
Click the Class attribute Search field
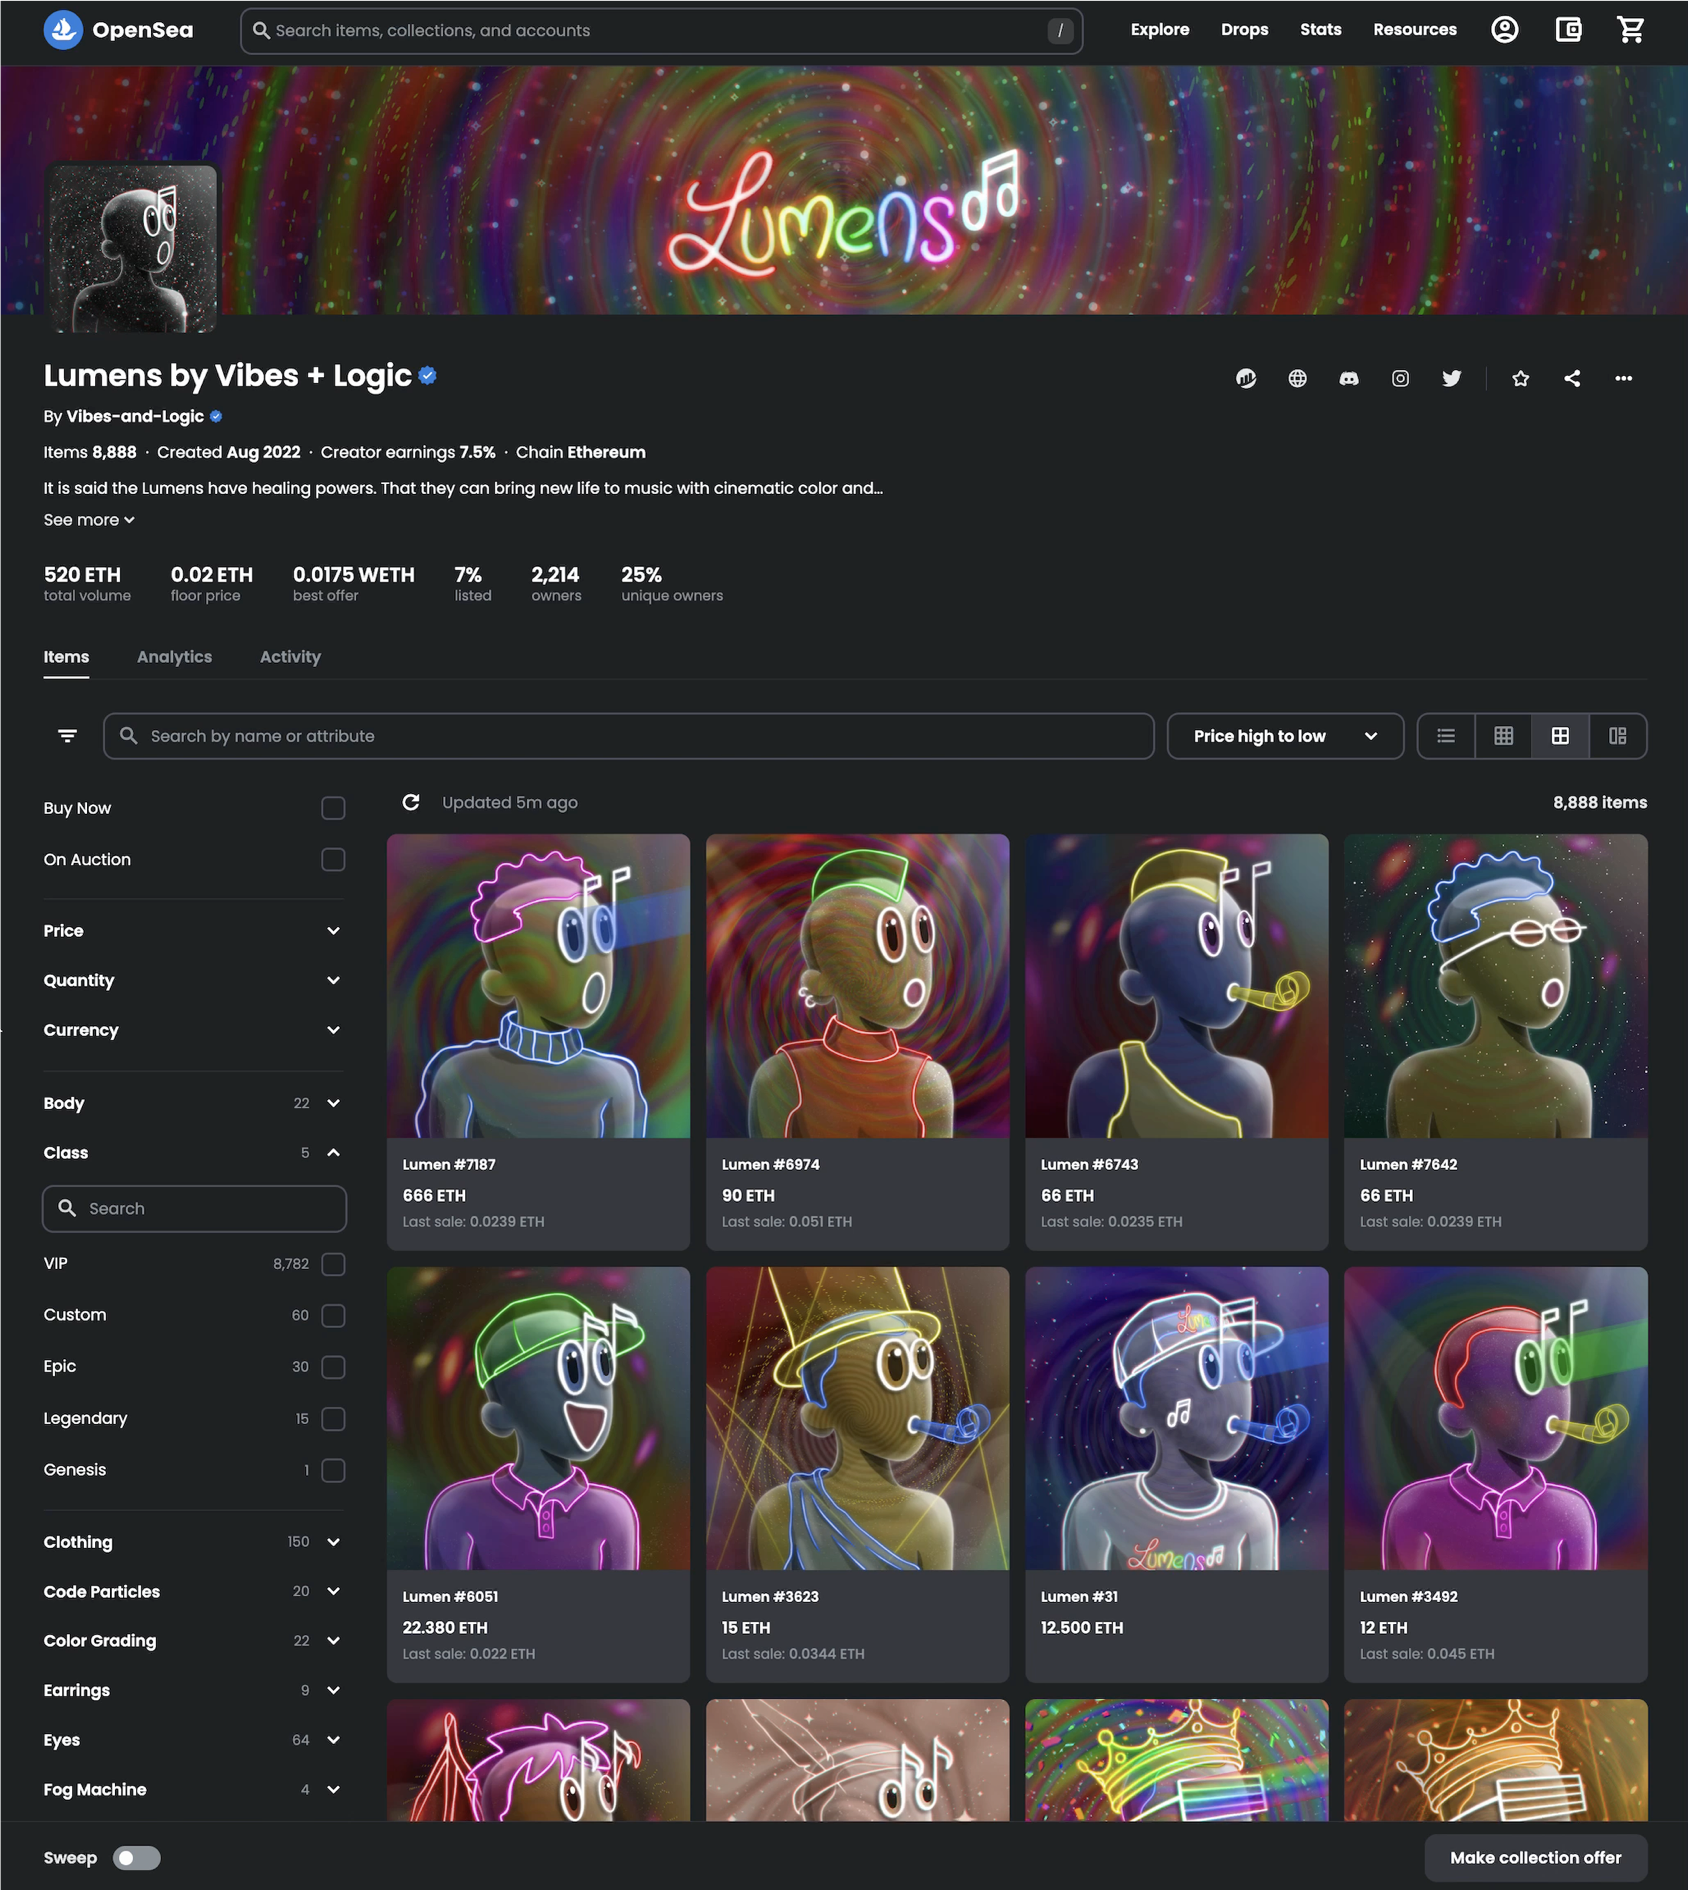[194, 1209]
